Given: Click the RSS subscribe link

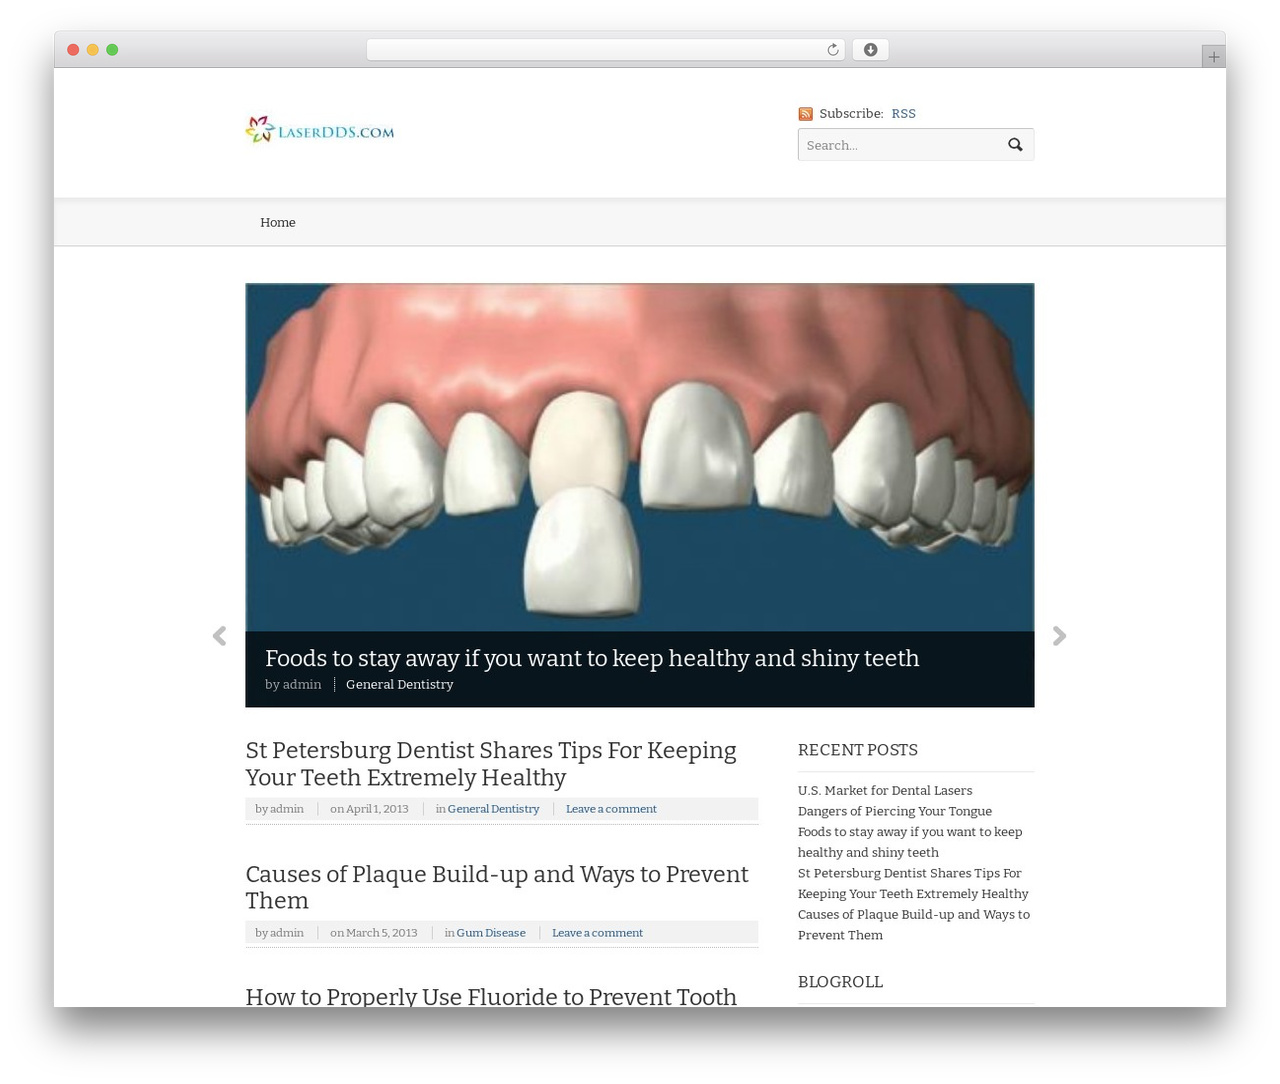Looking at the screenshot, I should (903, 114).
